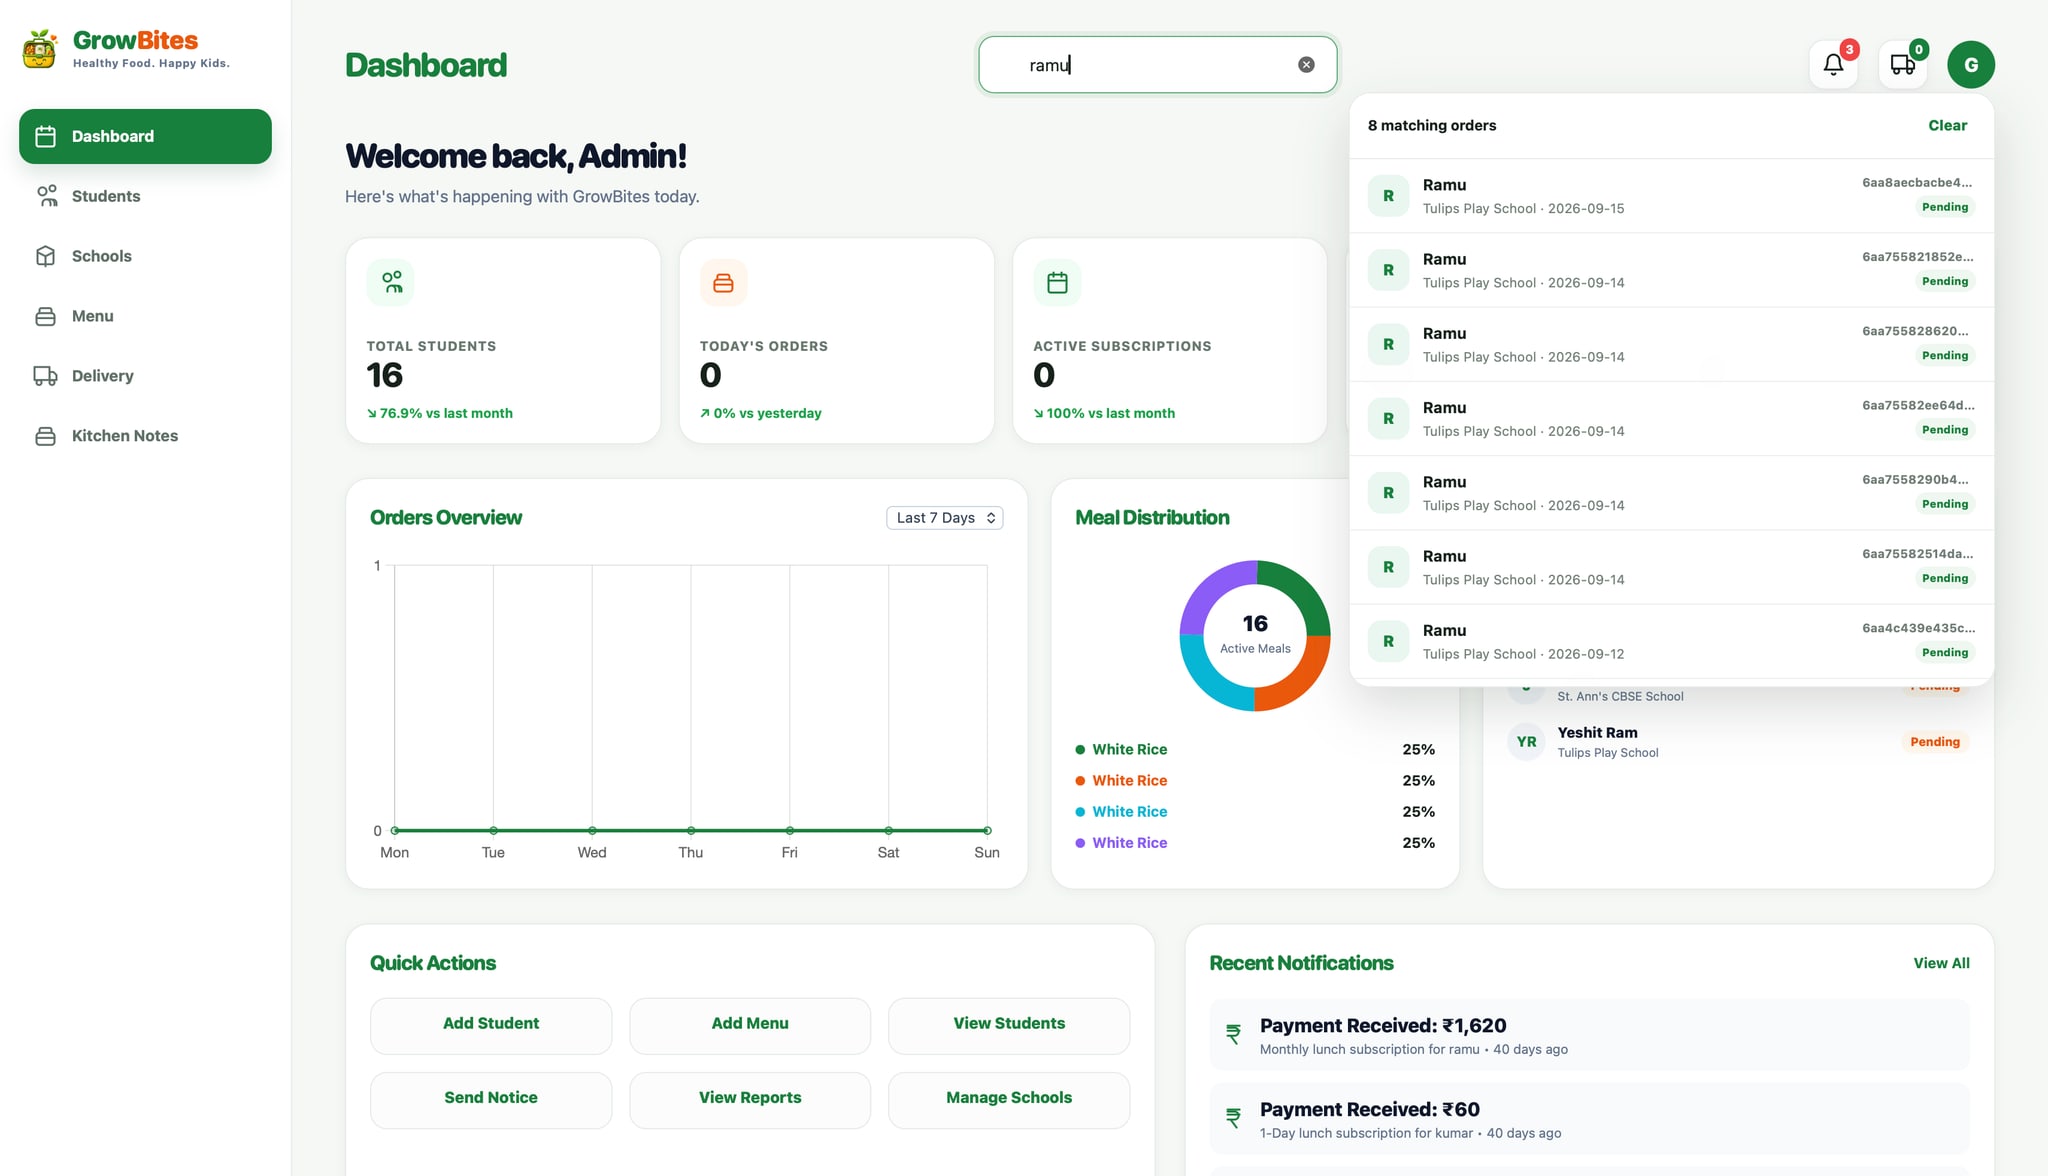
Task: Click the YR avatar for Yeshit Ram
Action: pyautogui.click(x=1526, y=742)
